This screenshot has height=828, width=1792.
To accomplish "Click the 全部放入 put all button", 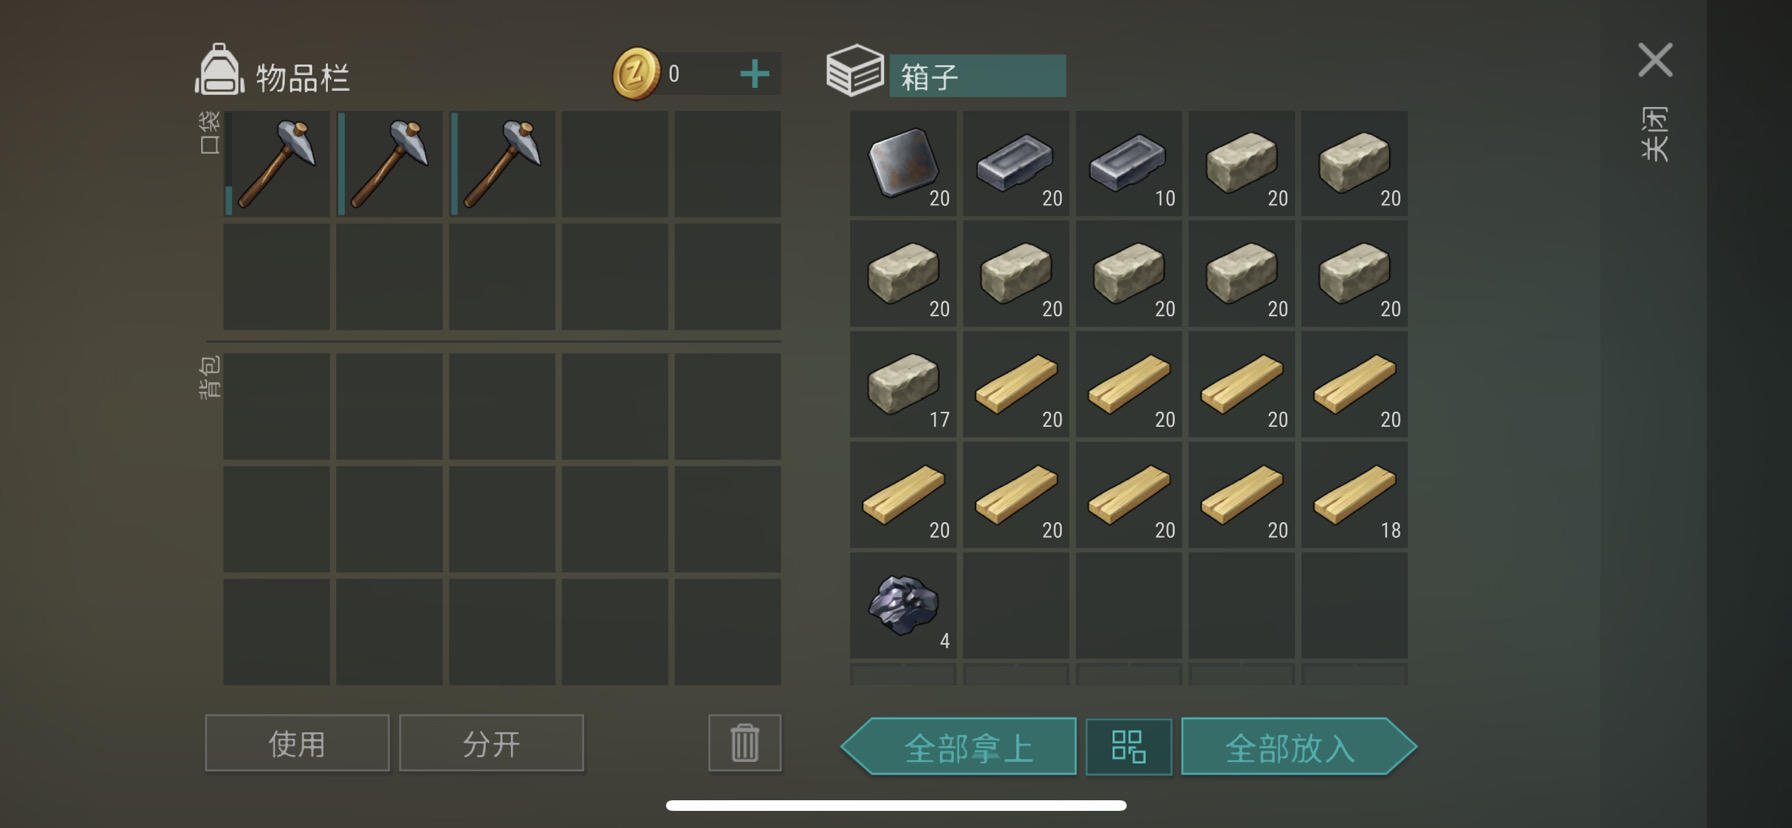I will pyautogui.click(x=1299, y=747).
